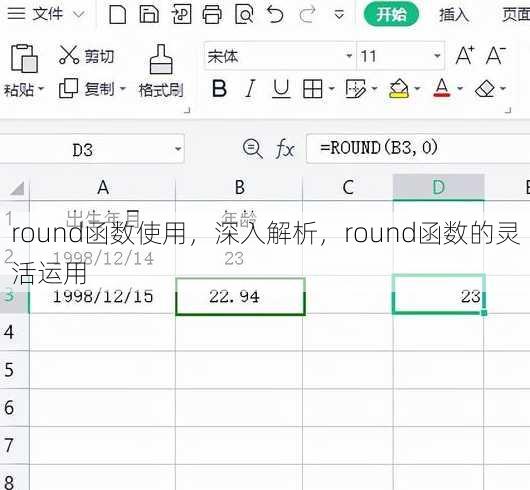Select cell containing 1998/12/15
530x490 pixels.
[x=103, y=296]
